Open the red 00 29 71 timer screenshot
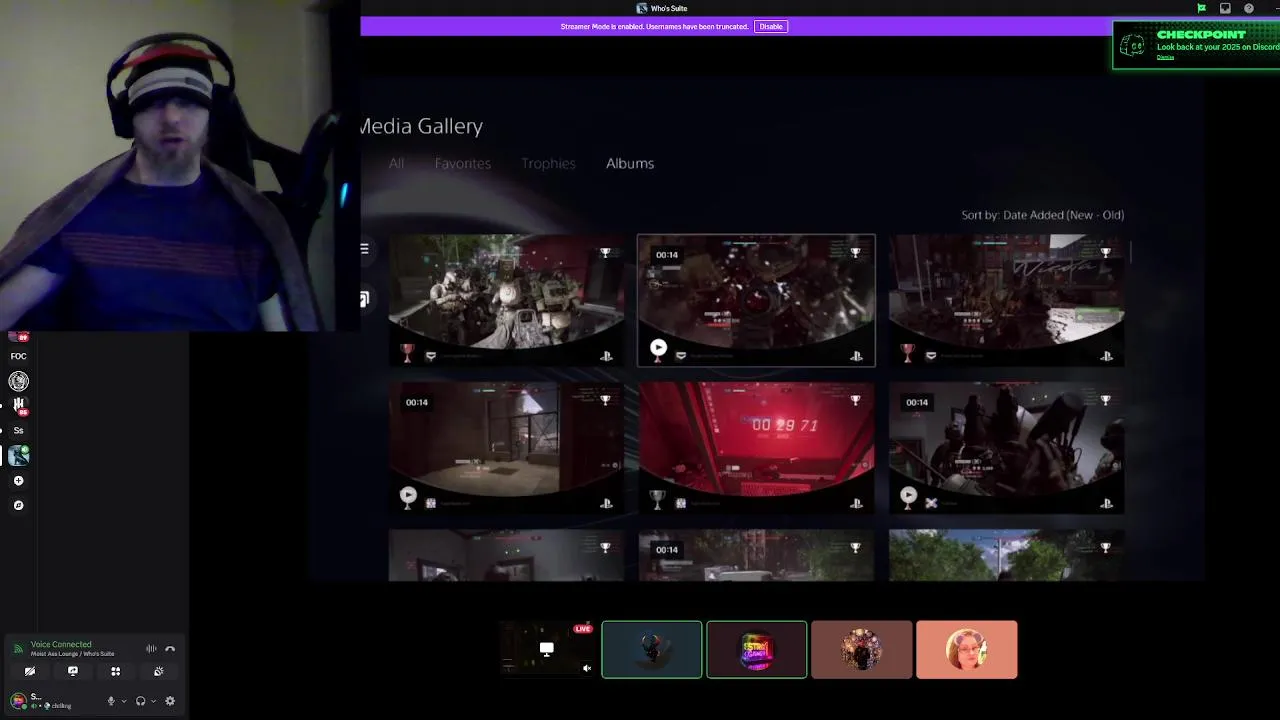Image resolution: width=1280 pixels, height=720 pixels. pos(757,447)
